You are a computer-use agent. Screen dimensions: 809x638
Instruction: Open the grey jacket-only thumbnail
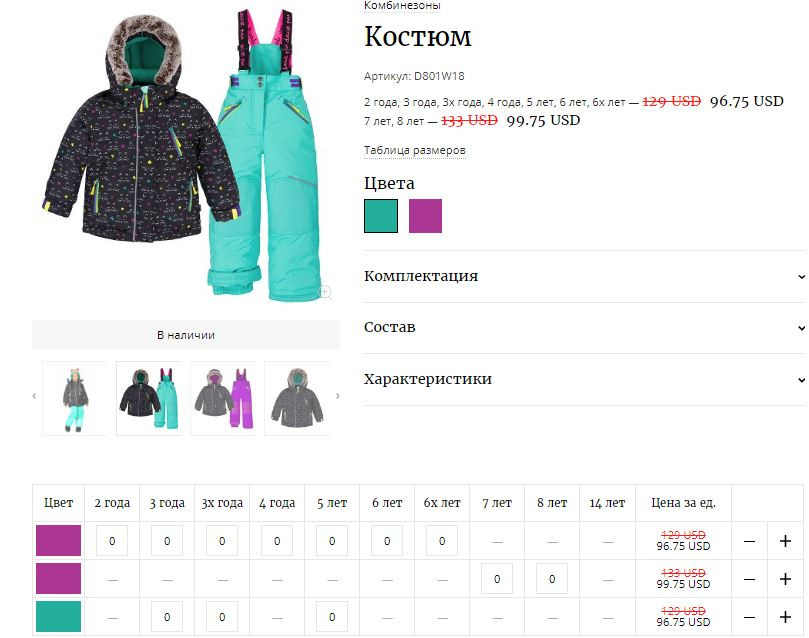tap(297, 399)
